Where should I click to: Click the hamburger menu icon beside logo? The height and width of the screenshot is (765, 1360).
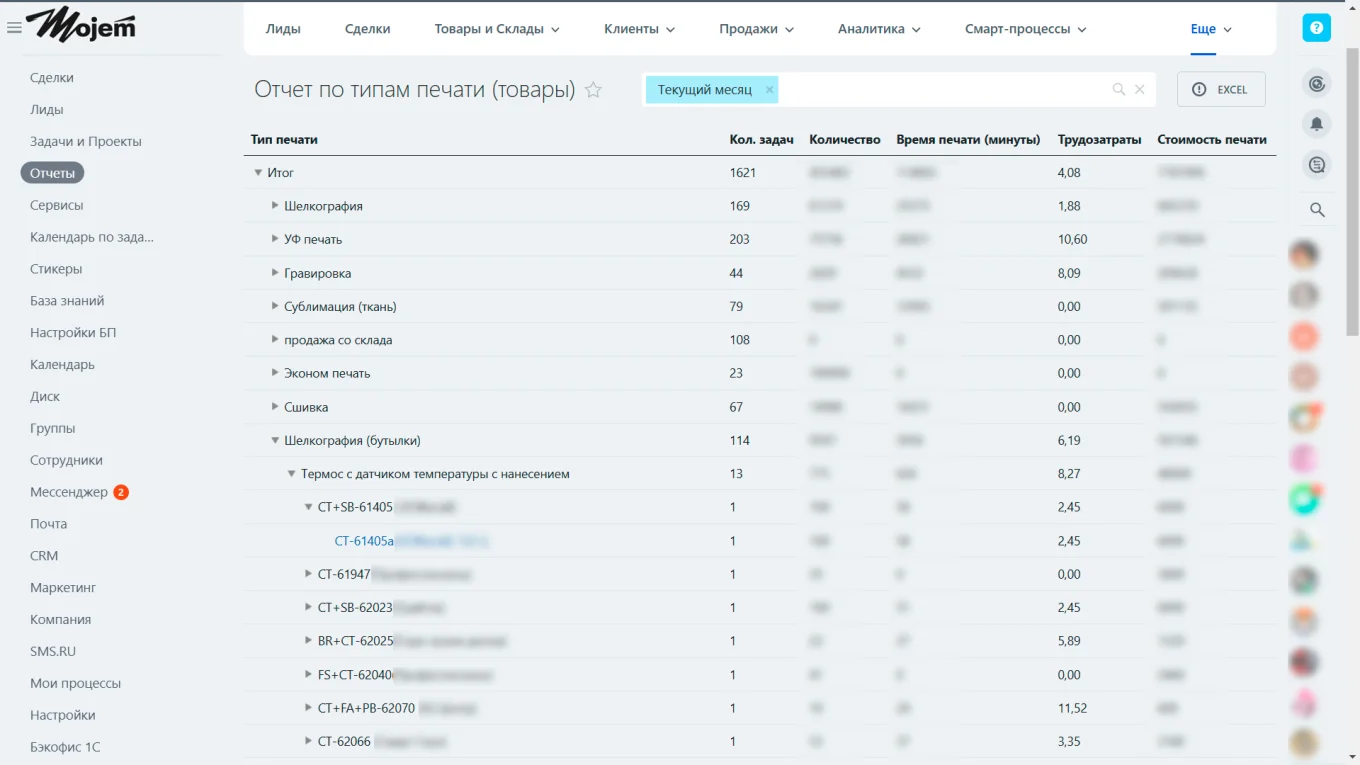tap(14, 28)
